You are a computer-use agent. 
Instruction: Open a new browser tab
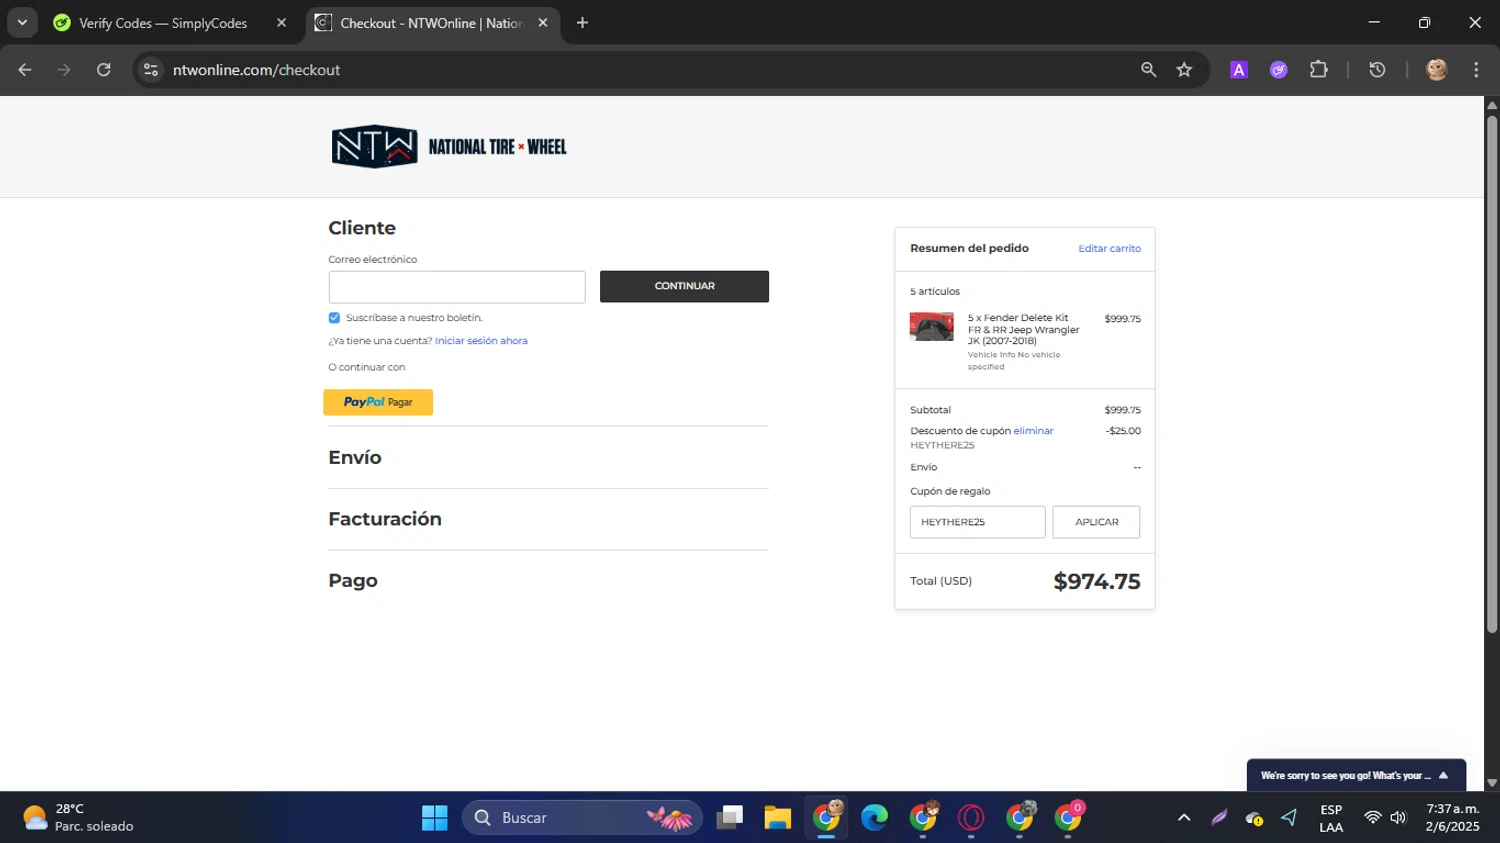point(582,22)
